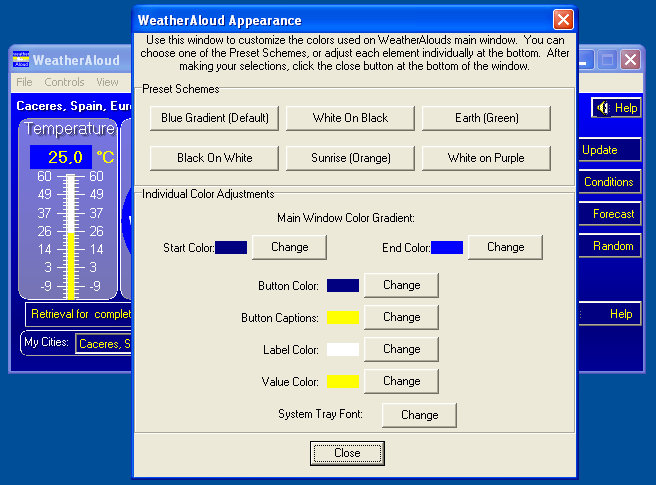Image resolution: width=656 pixels, height=485 pixels.
Task: Open the Controls menu in WeatherAloud window
Action: point(64,82)
